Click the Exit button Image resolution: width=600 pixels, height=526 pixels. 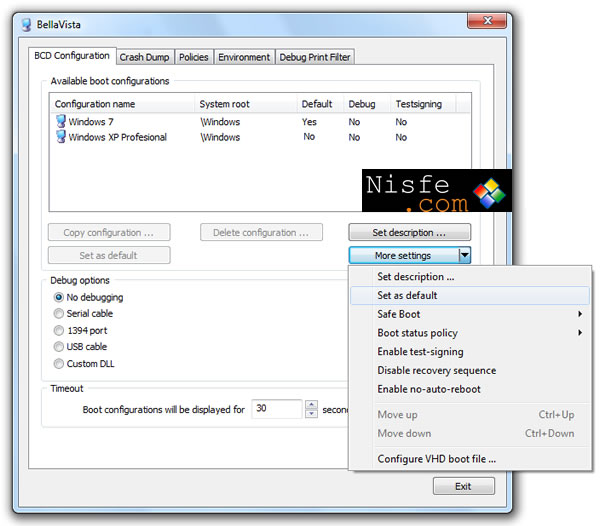click(x=464, y=486)
